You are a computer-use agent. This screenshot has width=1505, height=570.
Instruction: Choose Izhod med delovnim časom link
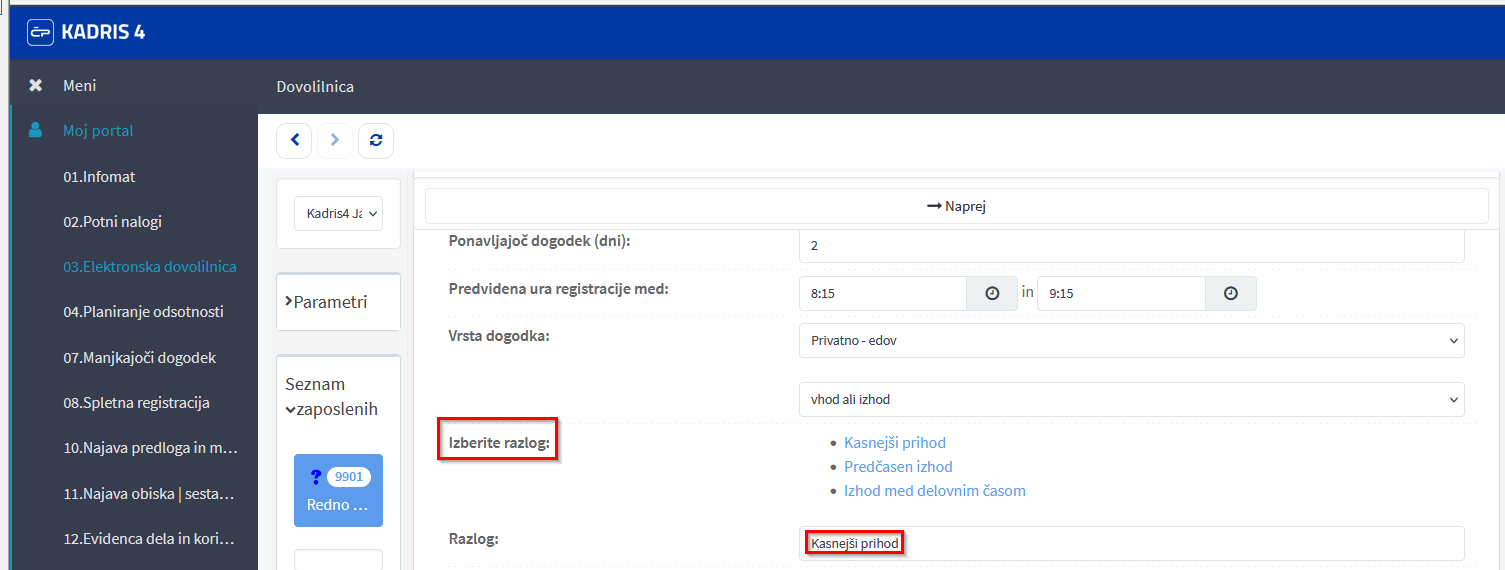934,491
